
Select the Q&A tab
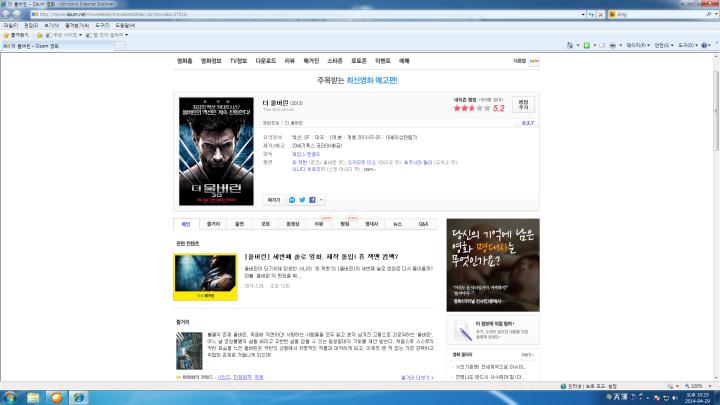click(423, 224)
